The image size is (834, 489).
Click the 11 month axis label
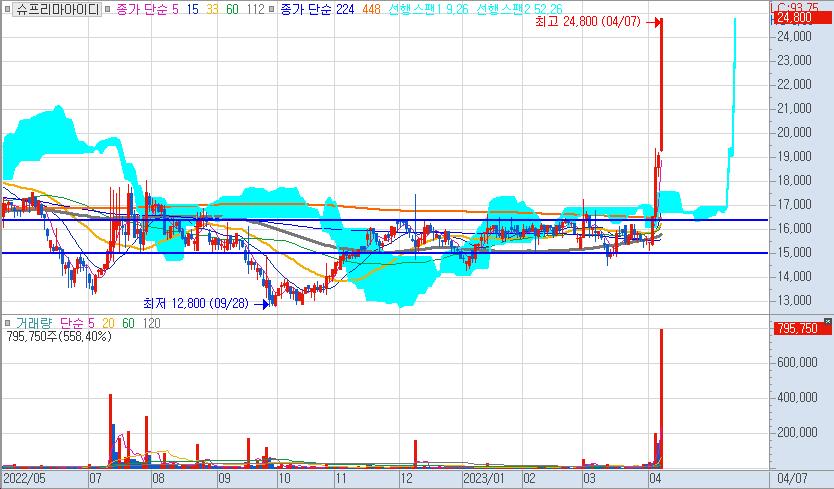341,478
